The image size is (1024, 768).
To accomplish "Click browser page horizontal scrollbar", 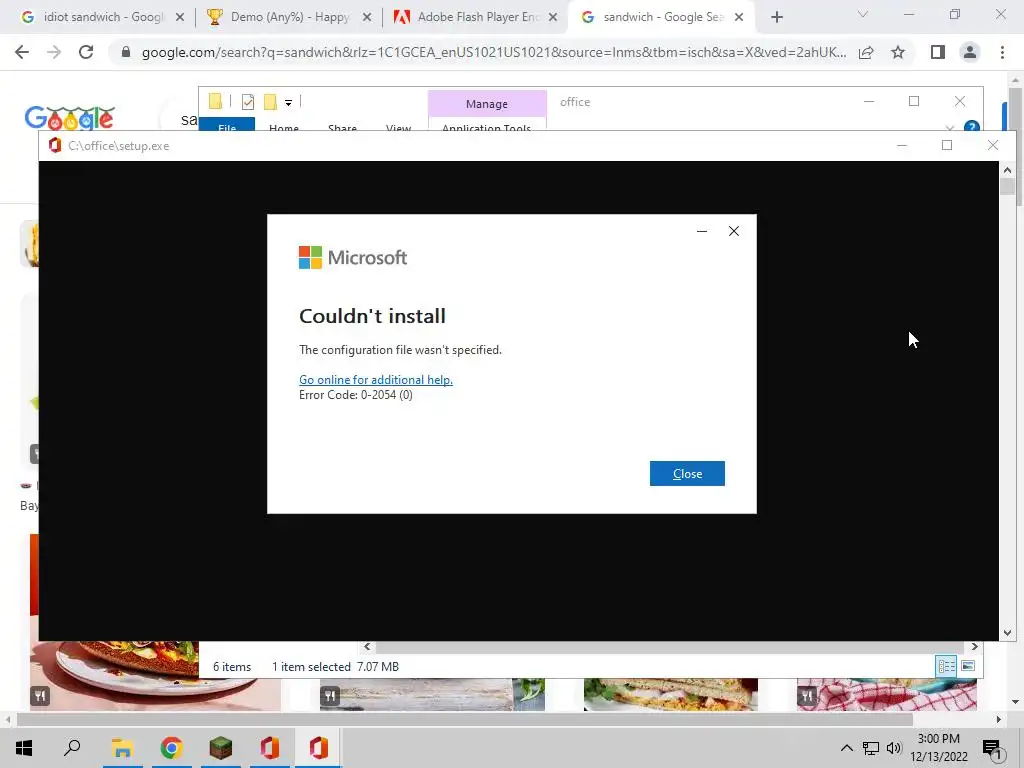I will click(464, 719).
